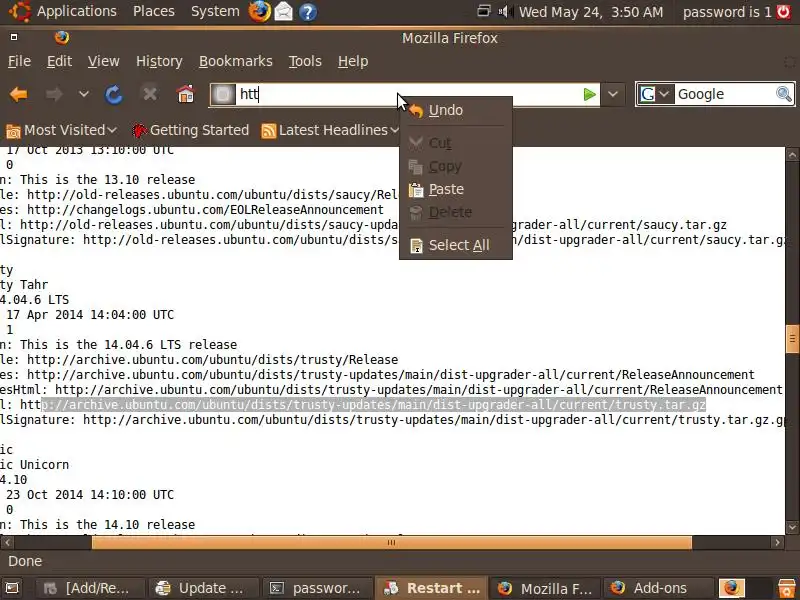Choose Paste in the context menu
Screen dimensions: 800x600
[456, 189]
